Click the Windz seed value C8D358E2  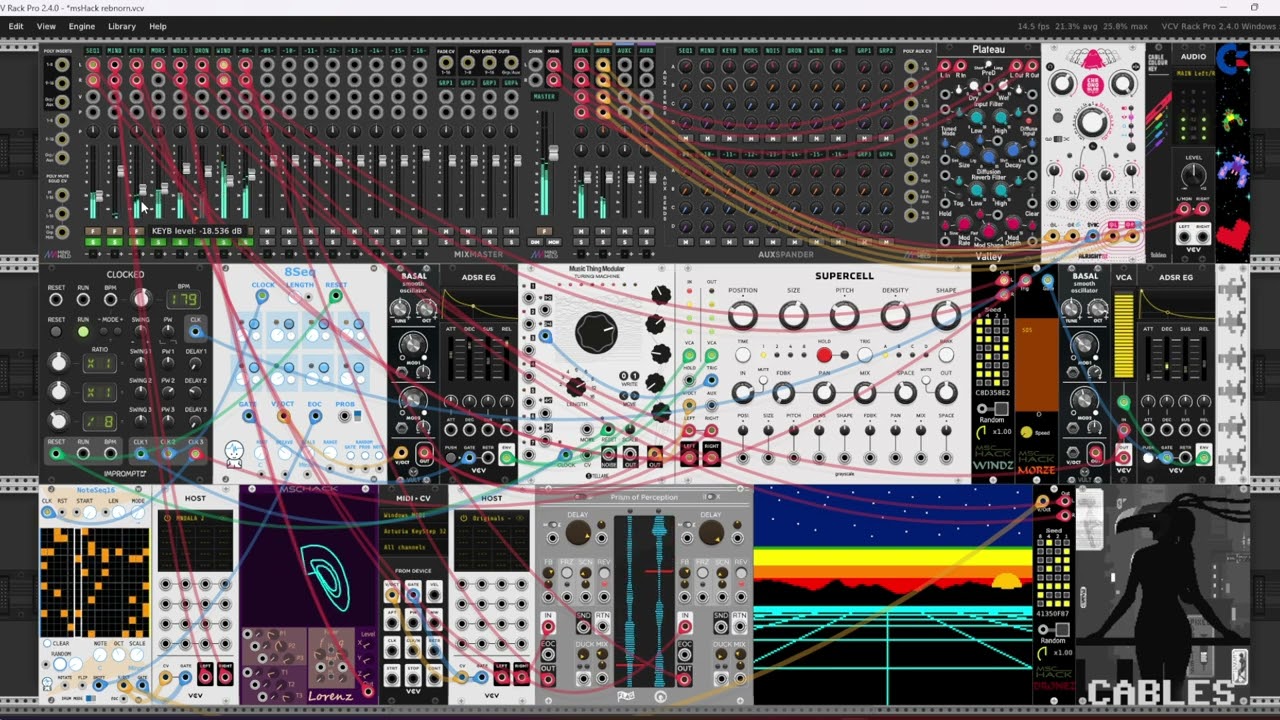[992, 393]
